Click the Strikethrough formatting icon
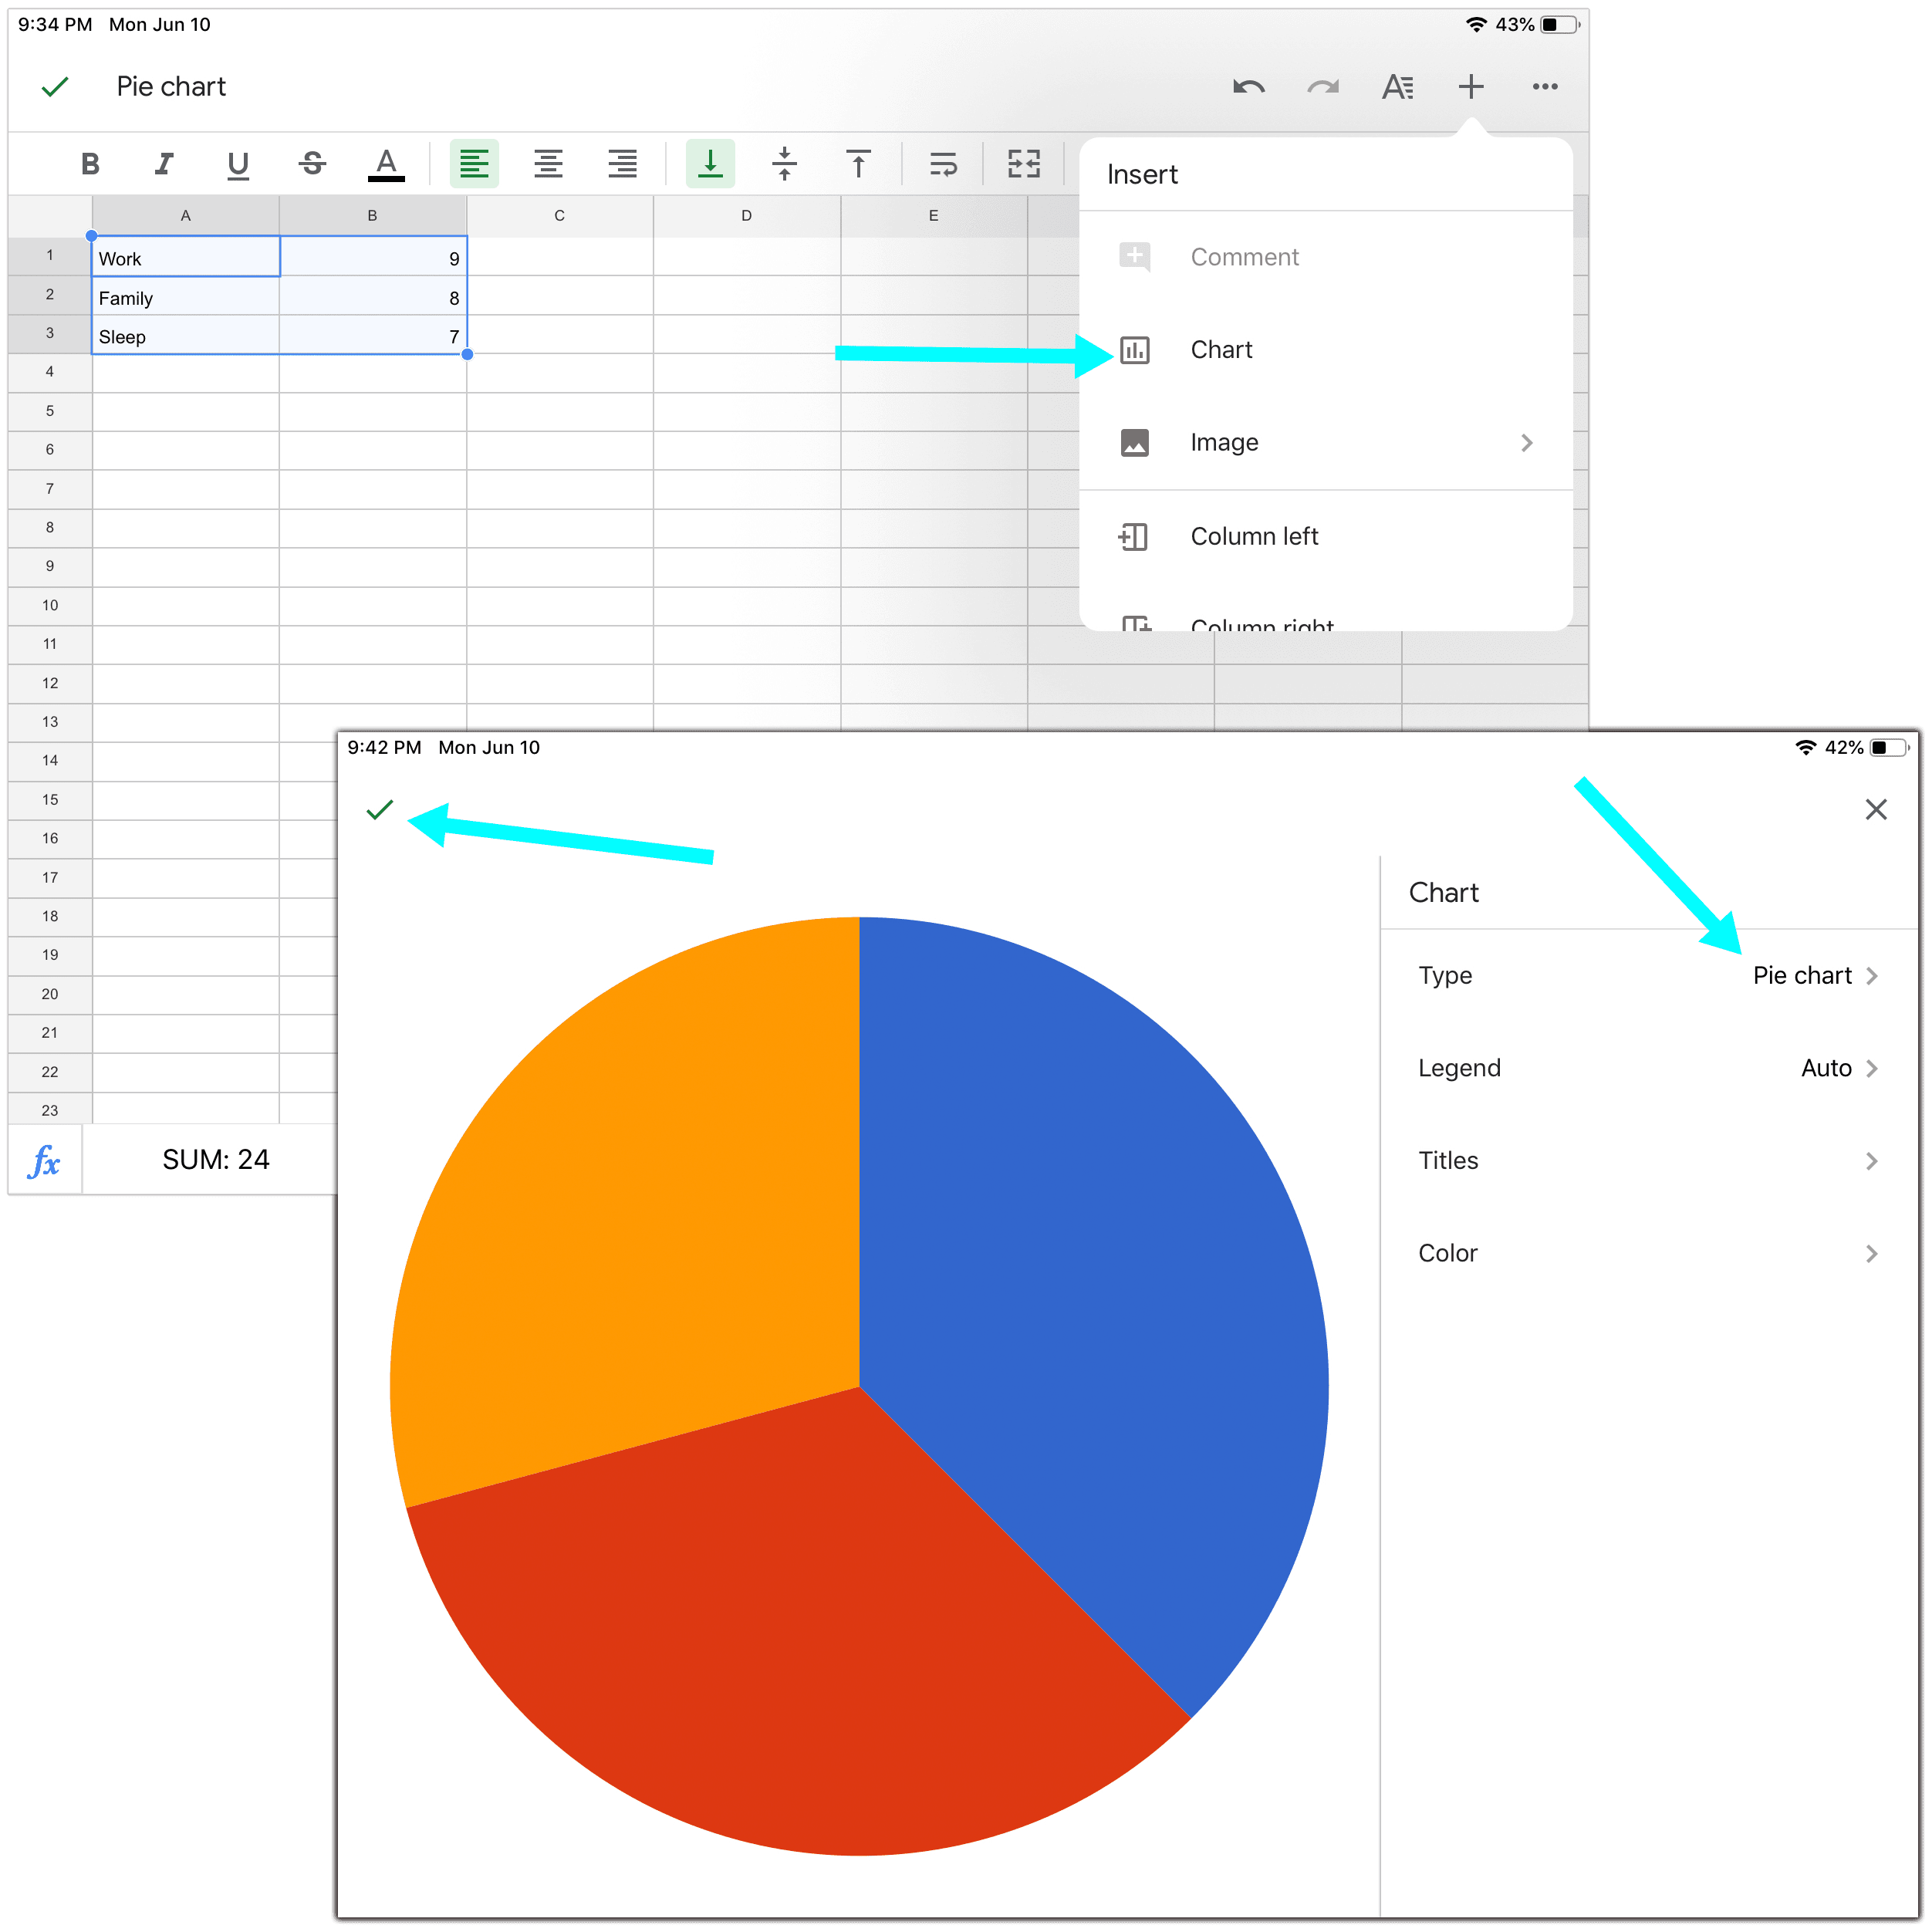 coord(308,163)
